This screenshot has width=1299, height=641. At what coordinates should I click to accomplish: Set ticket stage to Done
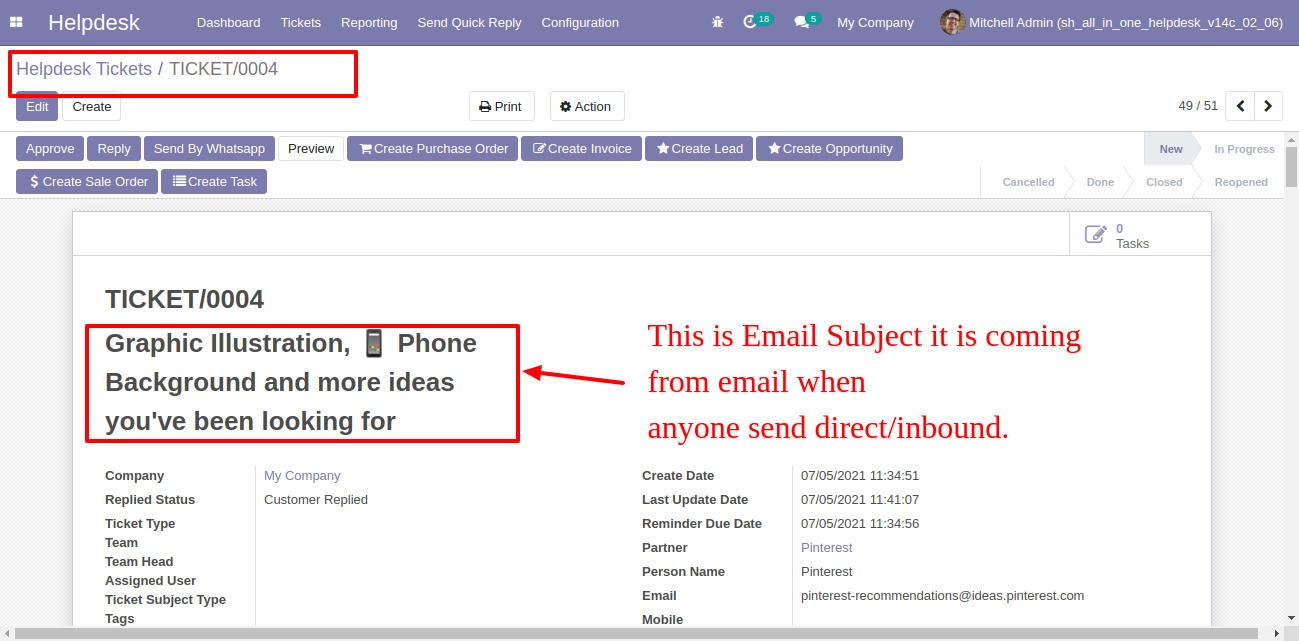pyautogui.click(x=1100, y=182)
